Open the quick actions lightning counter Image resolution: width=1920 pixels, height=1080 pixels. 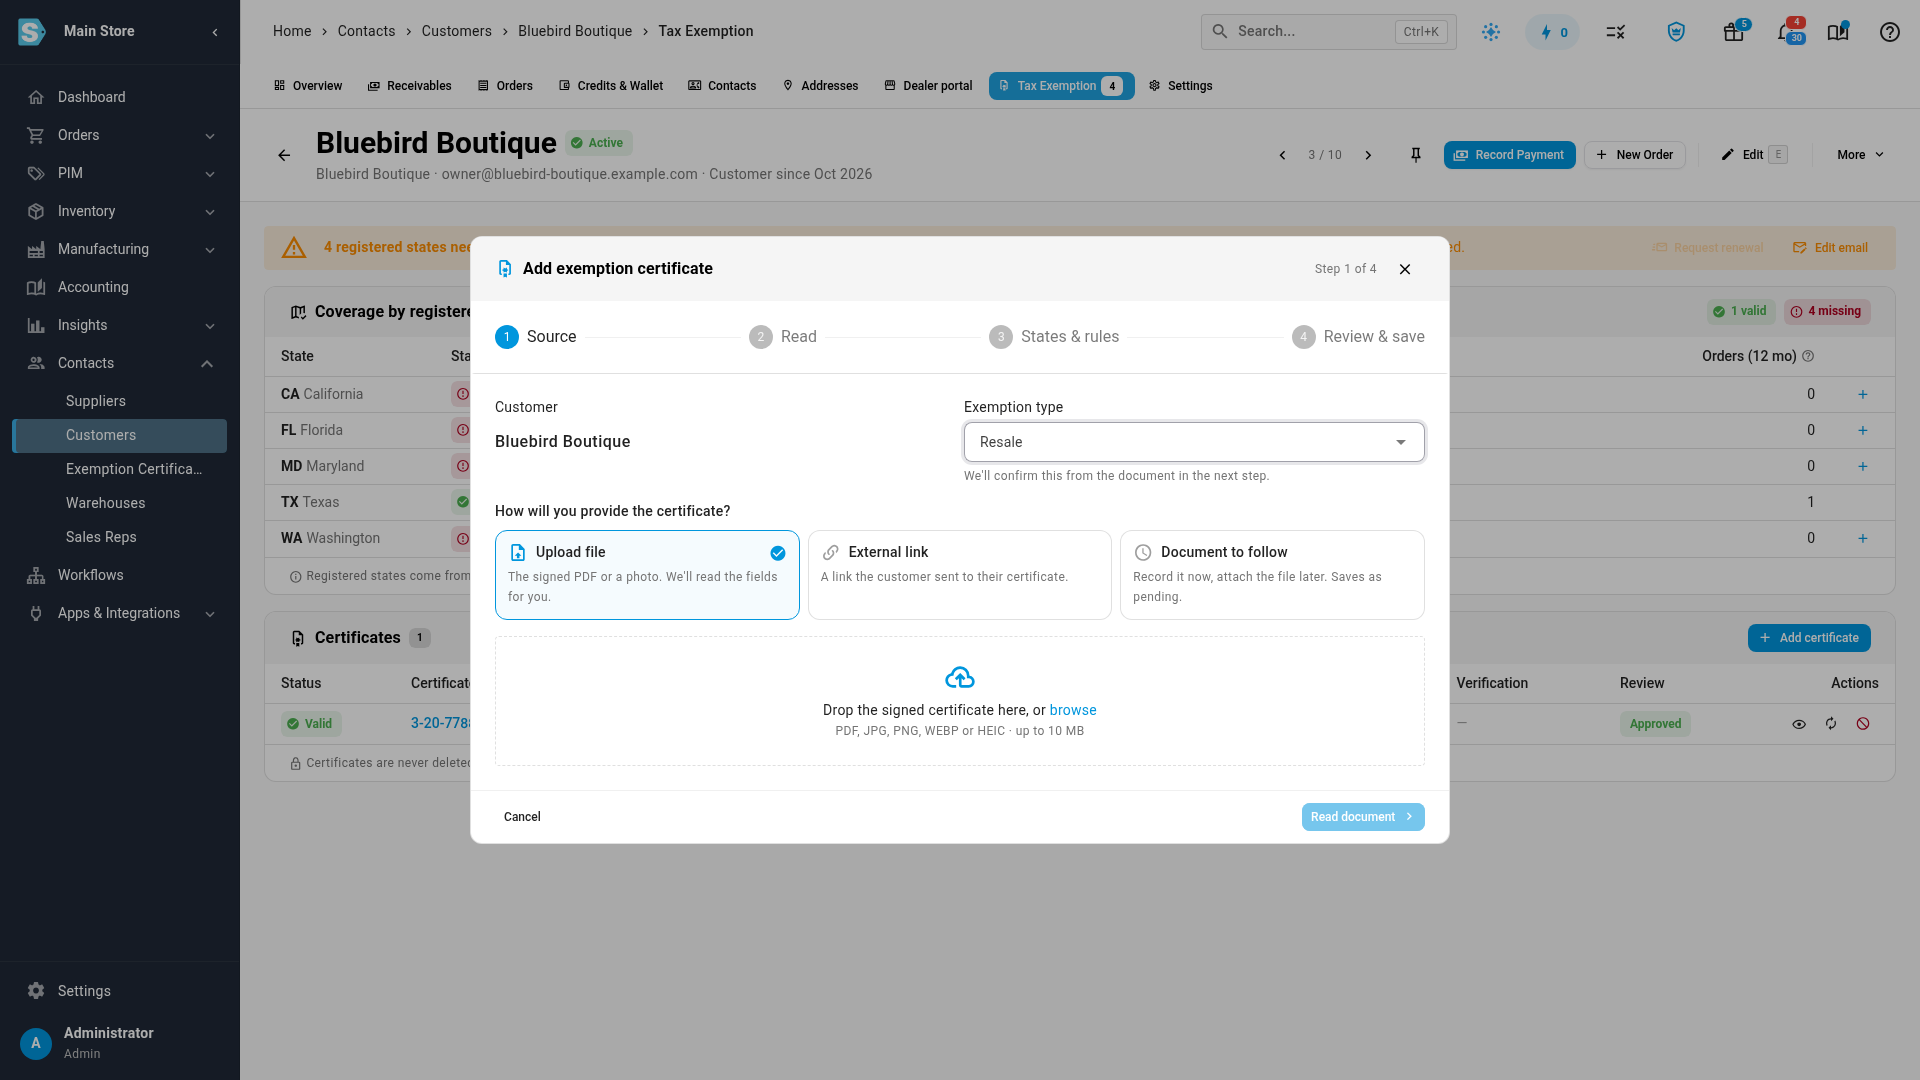(1553, 32)
